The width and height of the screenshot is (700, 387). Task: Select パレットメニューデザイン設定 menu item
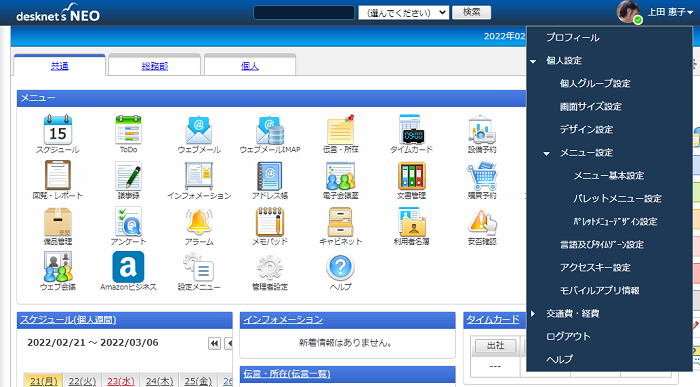coord(615,221)
